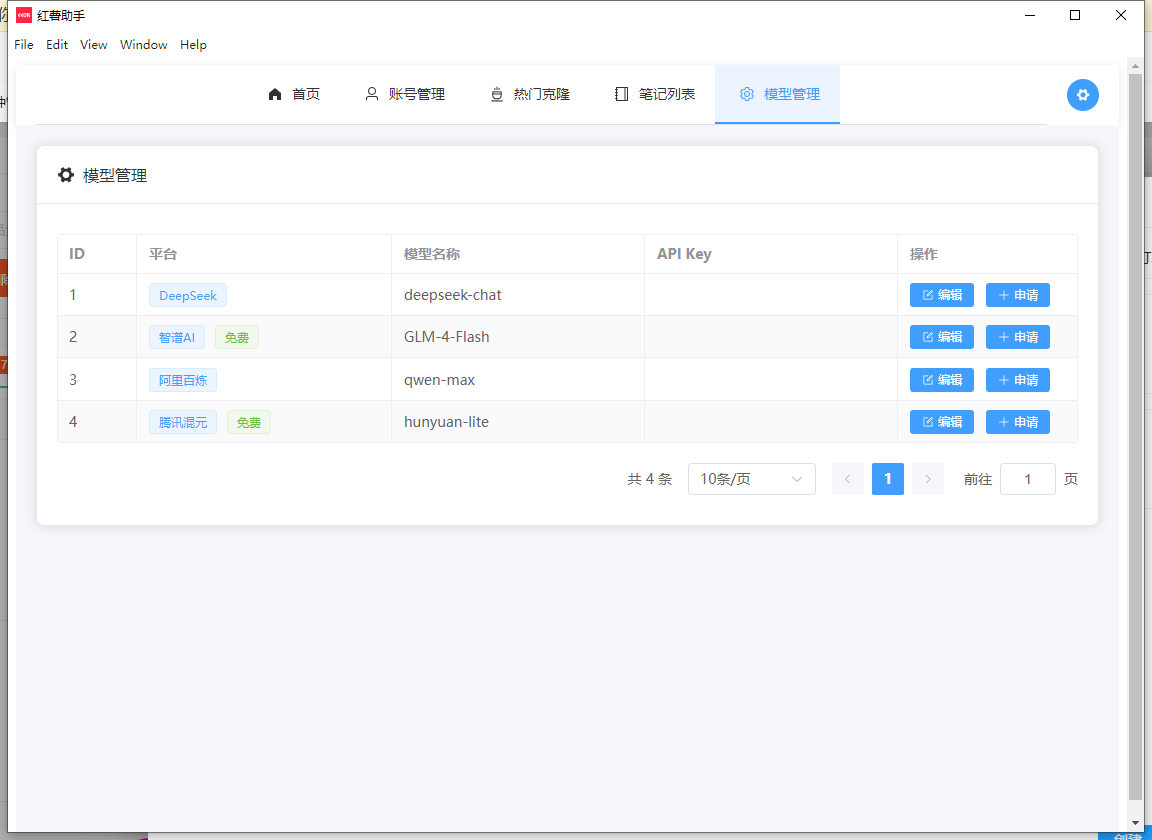This screenshot has width=1152, height=840.
Task: Click the coffee cup icon for 热门克隆
Action: coord(497,94)
